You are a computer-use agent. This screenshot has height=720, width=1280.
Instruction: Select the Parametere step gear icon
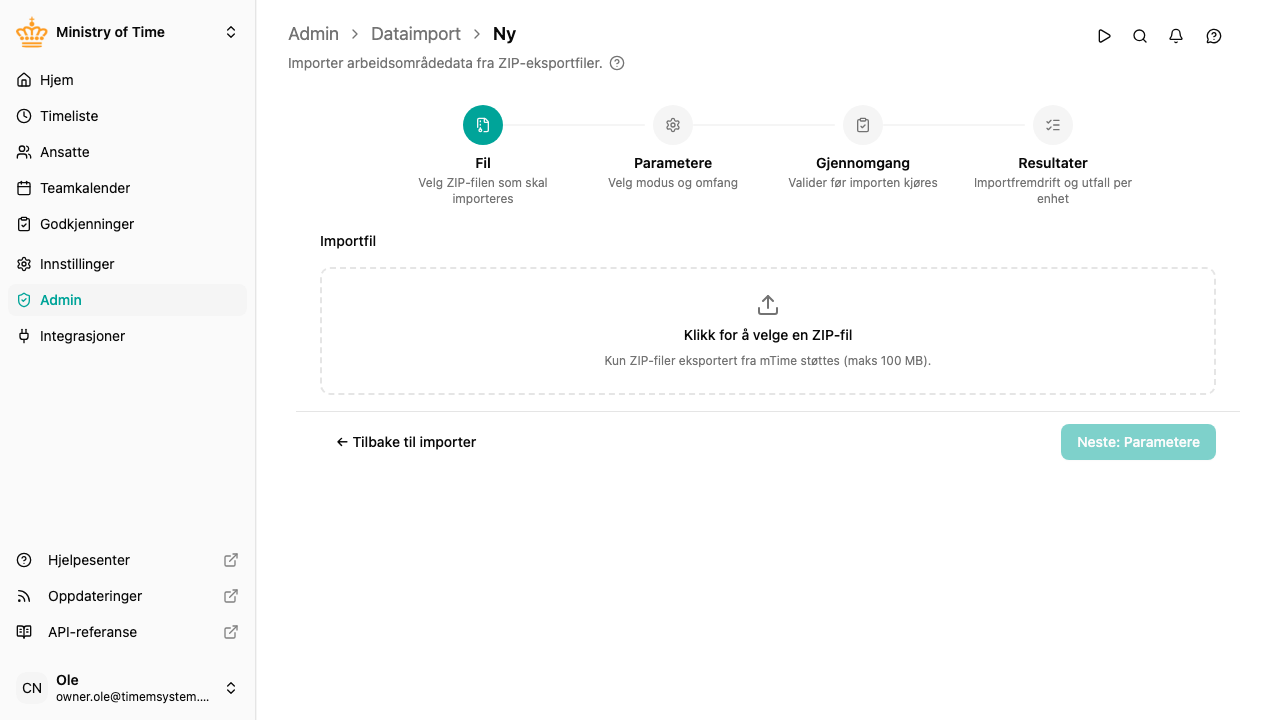click(673, 125)
